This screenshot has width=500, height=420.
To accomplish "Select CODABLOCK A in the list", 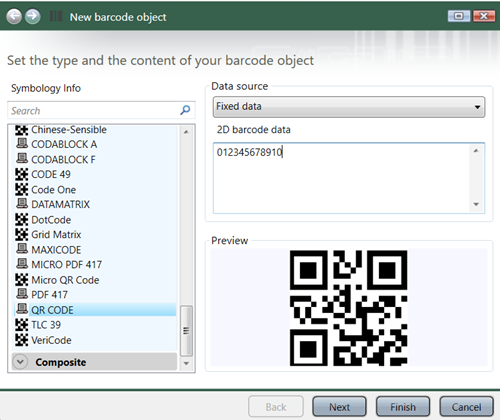I will click(64, 144).
